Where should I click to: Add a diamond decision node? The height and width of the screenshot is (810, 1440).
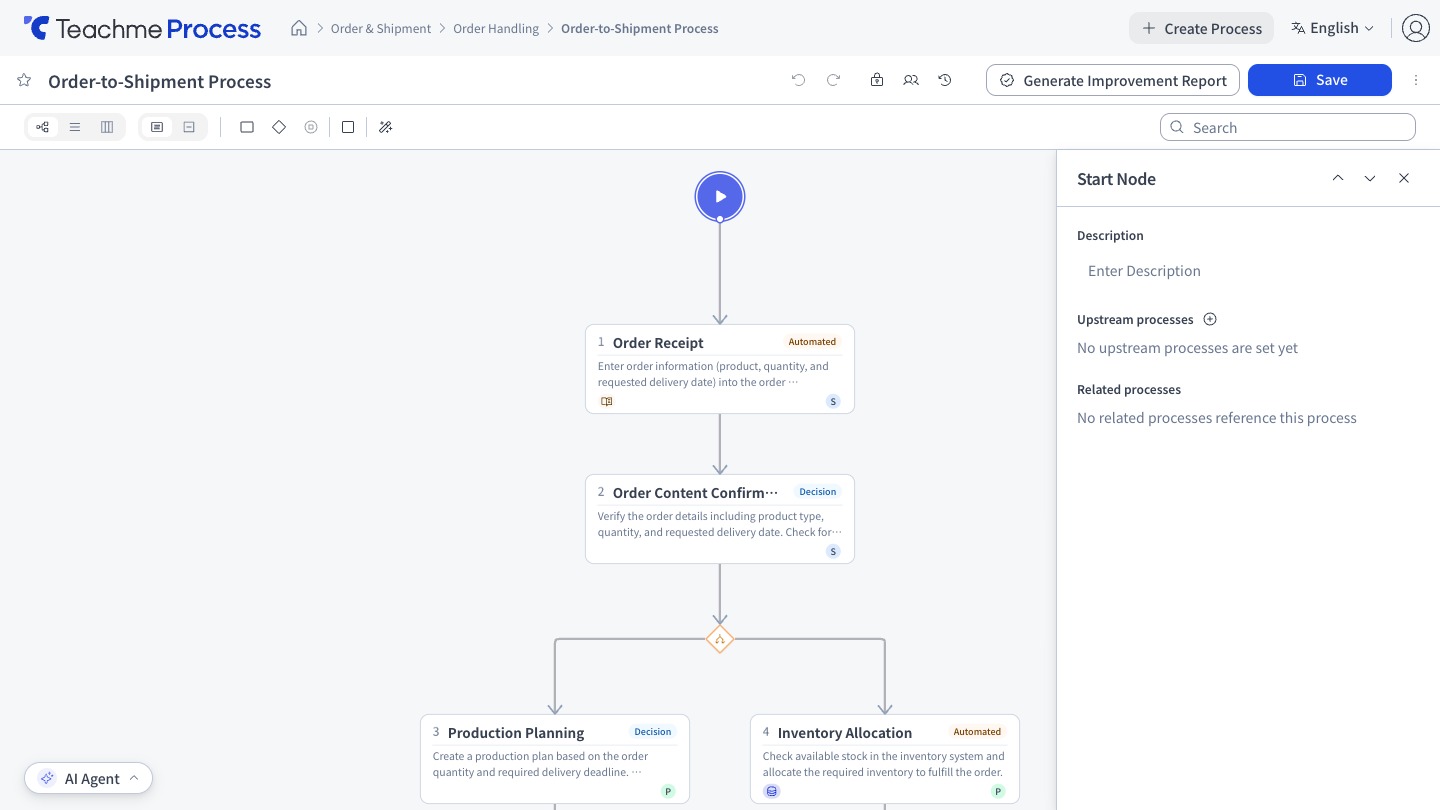(279, 127)
